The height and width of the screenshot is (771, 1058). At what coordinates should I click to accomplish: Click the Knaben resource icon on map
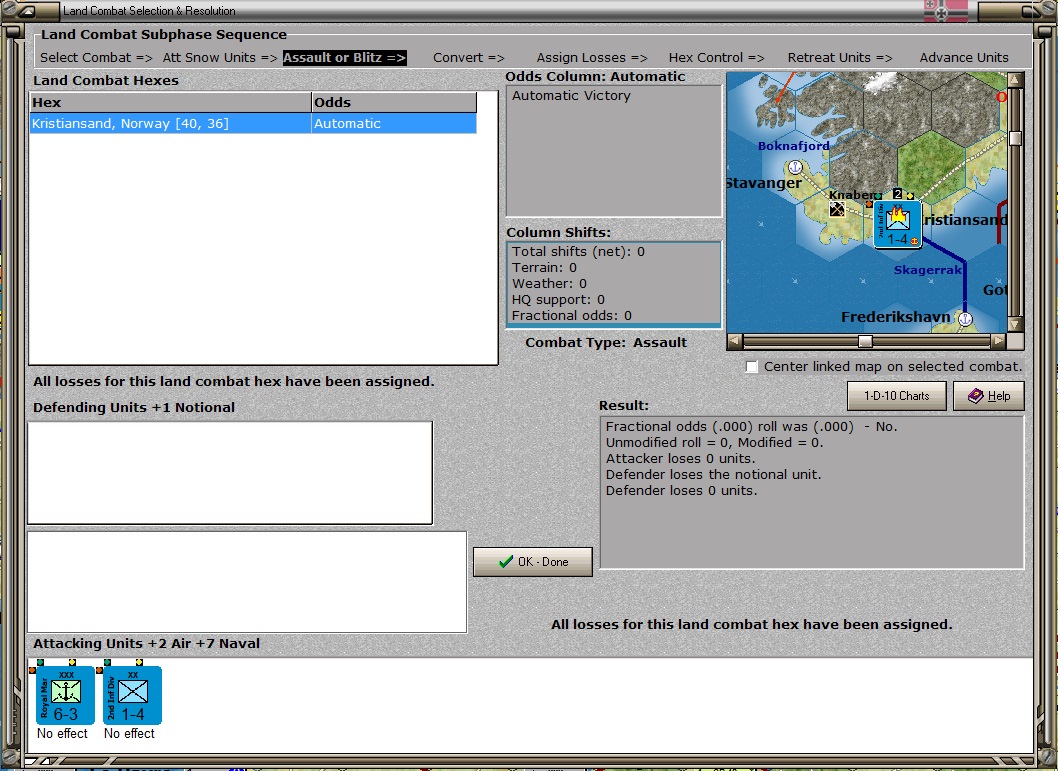coord(837,210)
